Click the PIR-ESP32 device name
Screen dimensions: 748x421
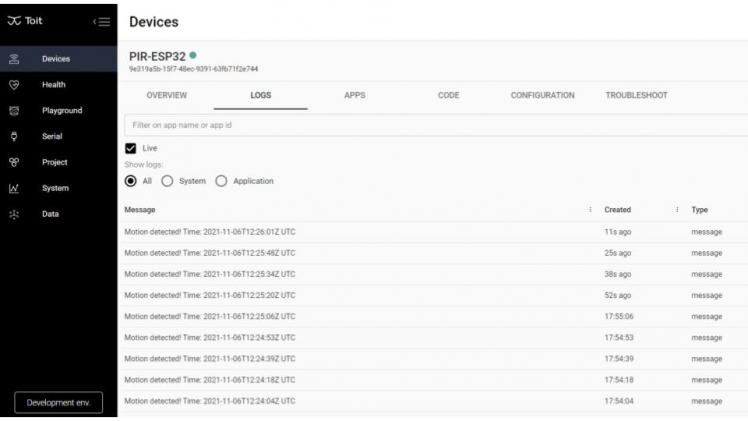coord(157,56)
